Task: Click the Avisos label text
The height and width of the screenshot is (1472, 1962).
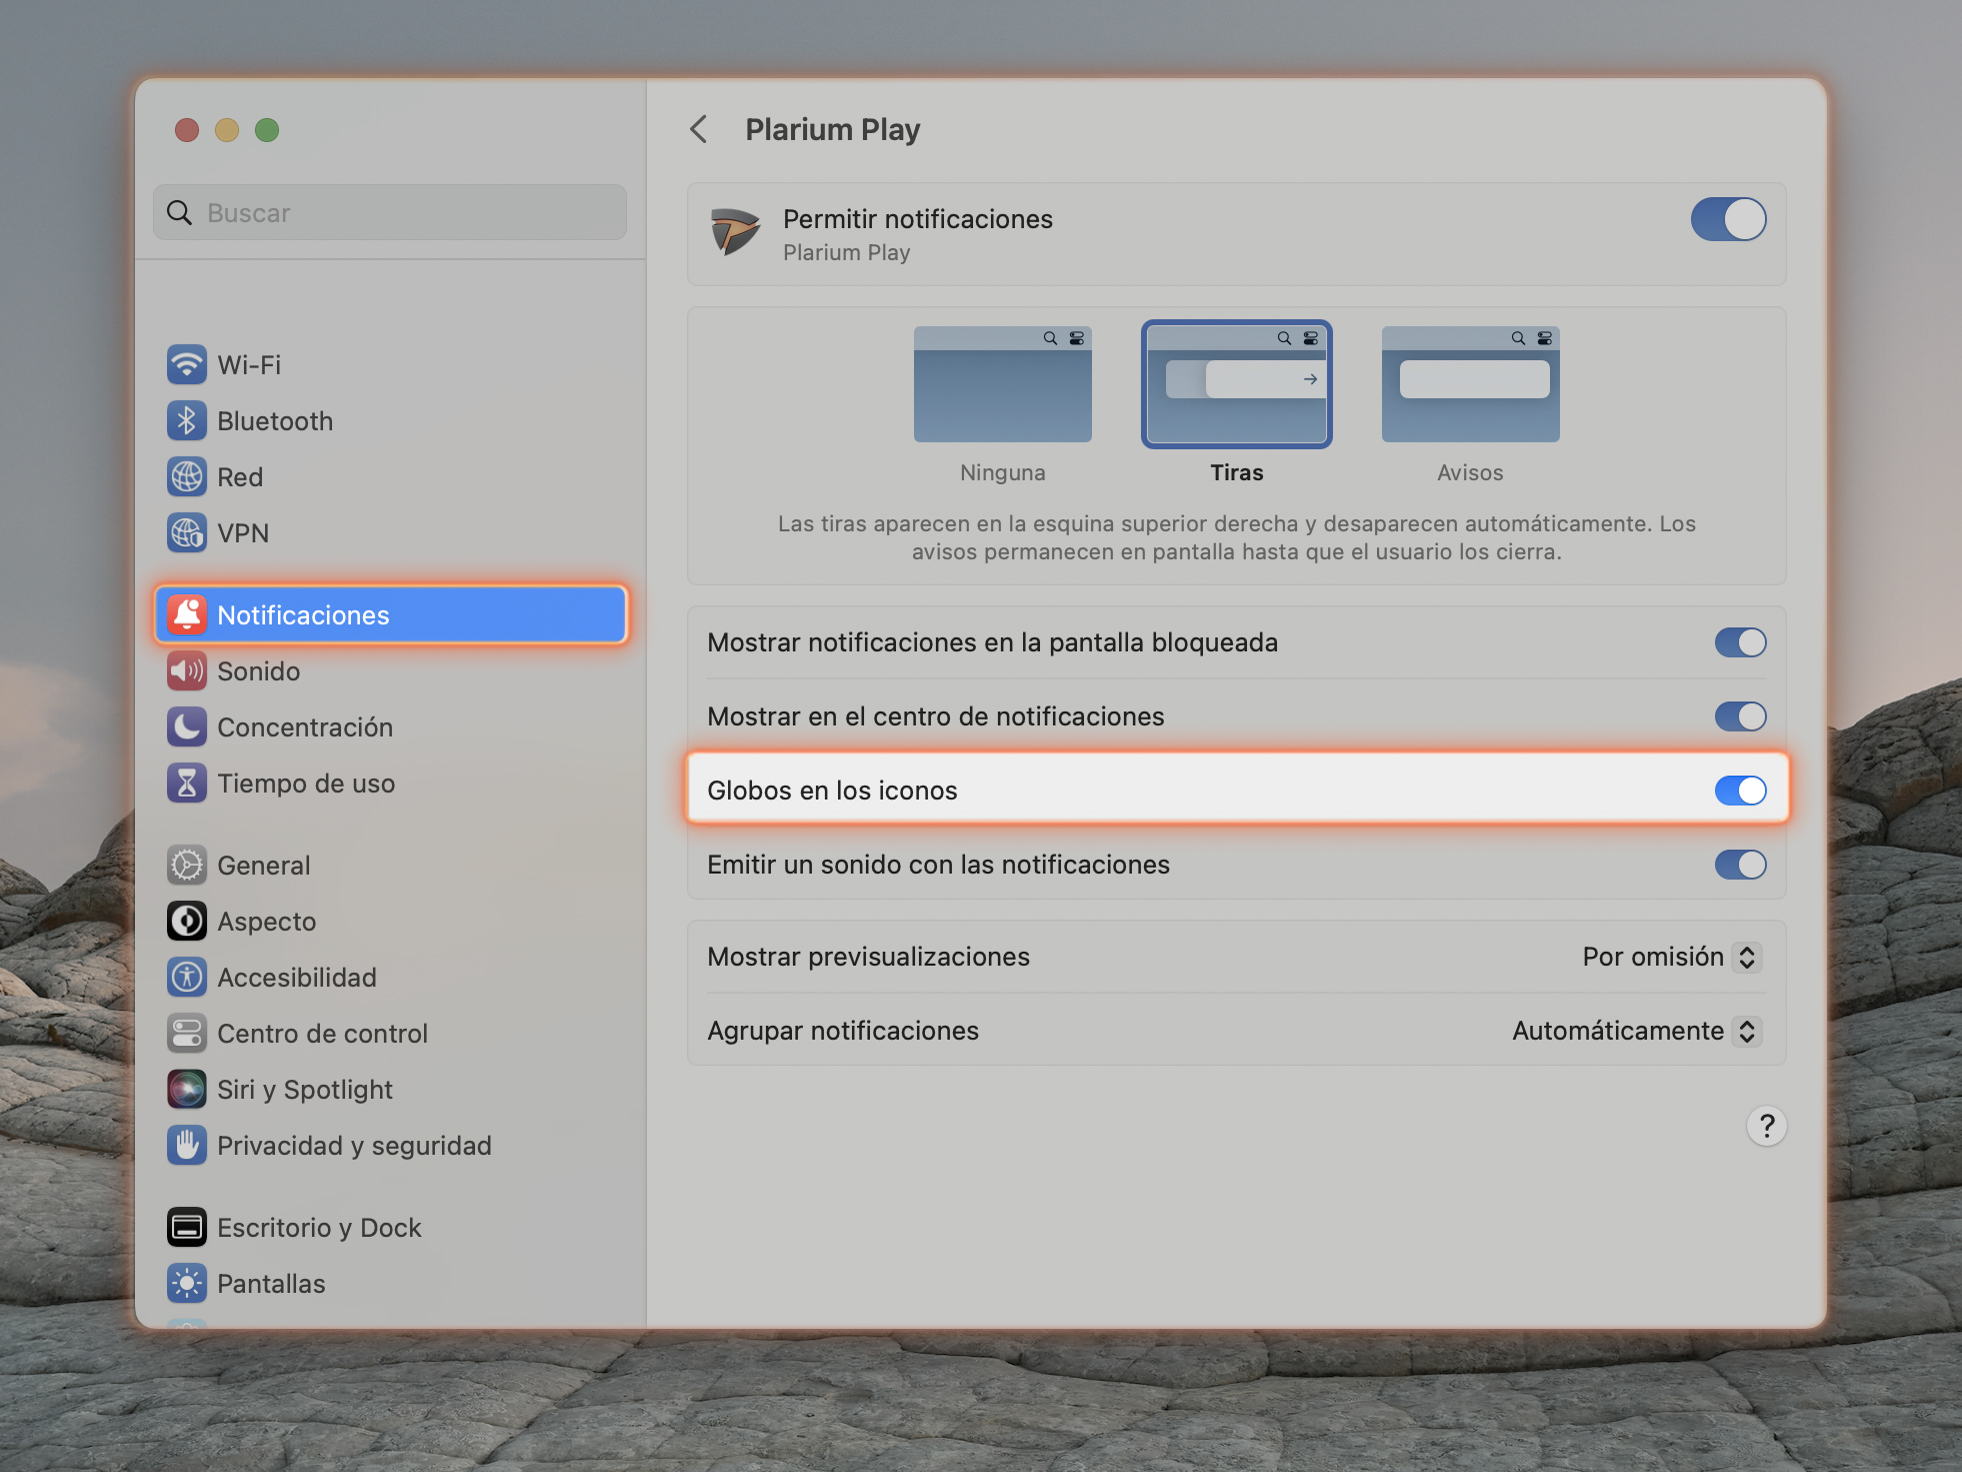Action: click(1470, 473)
